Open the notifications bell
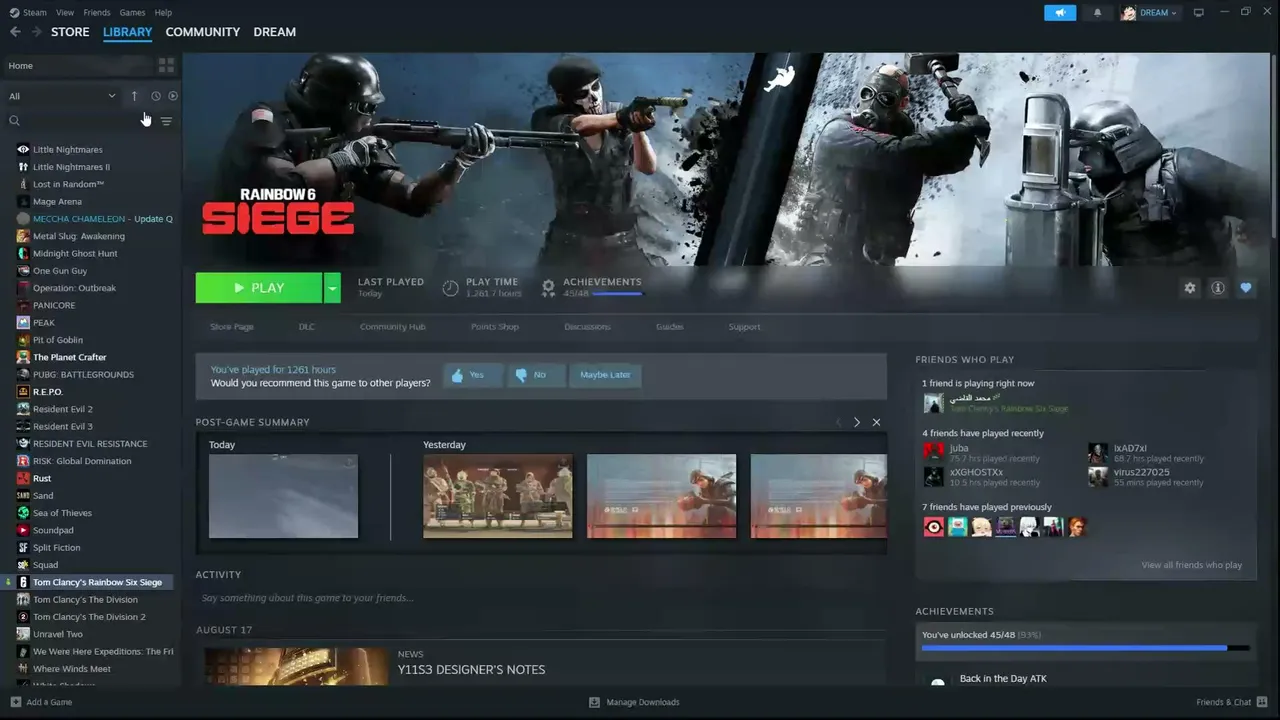This screenshot has width=1280, height=720. tap(1097, 13)
